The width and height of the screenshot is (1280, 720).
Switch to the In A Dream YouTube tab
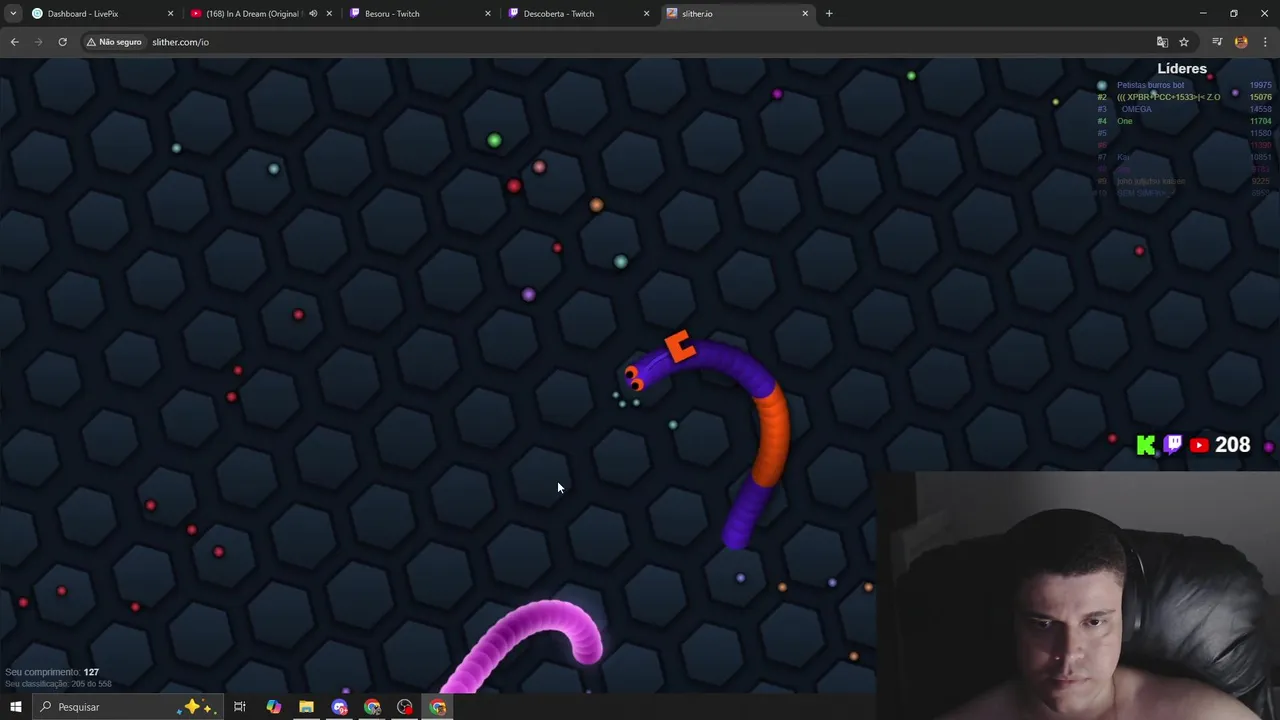pyautogui.click(x=262, y=14)
